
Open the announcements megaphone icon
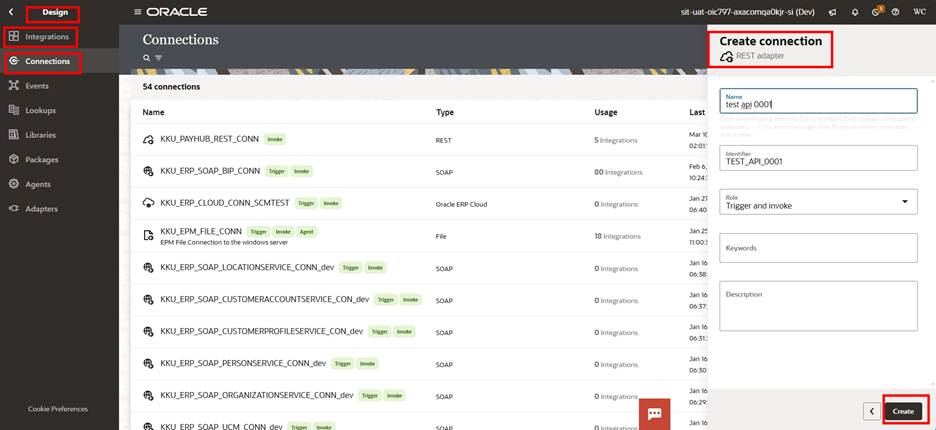point(833,12)
